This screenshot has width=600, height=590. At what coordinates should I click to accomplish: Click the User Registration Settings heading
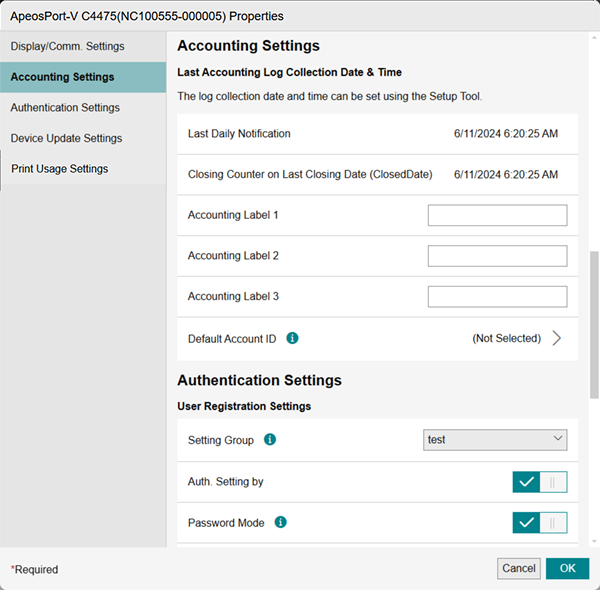[x=244, y=406]
